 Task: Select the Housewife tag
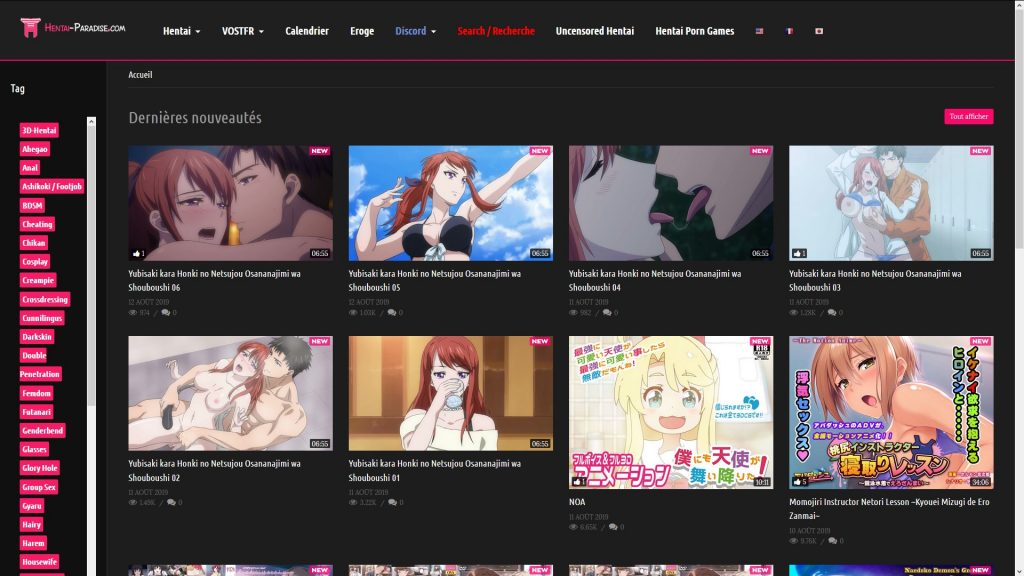point(39,562)
